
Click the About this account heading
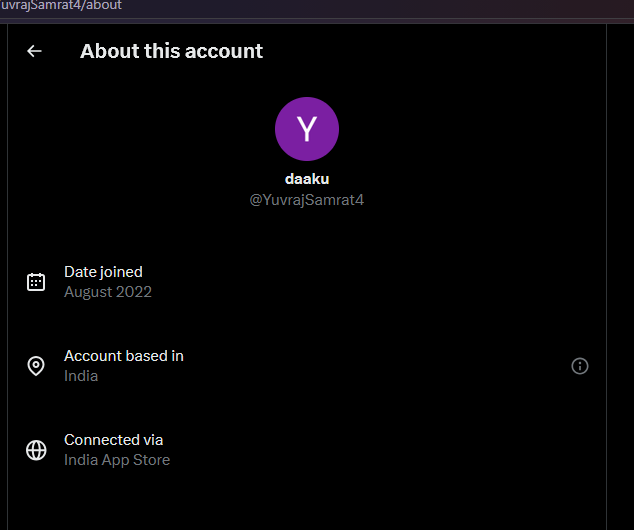(x=171, y=51)
